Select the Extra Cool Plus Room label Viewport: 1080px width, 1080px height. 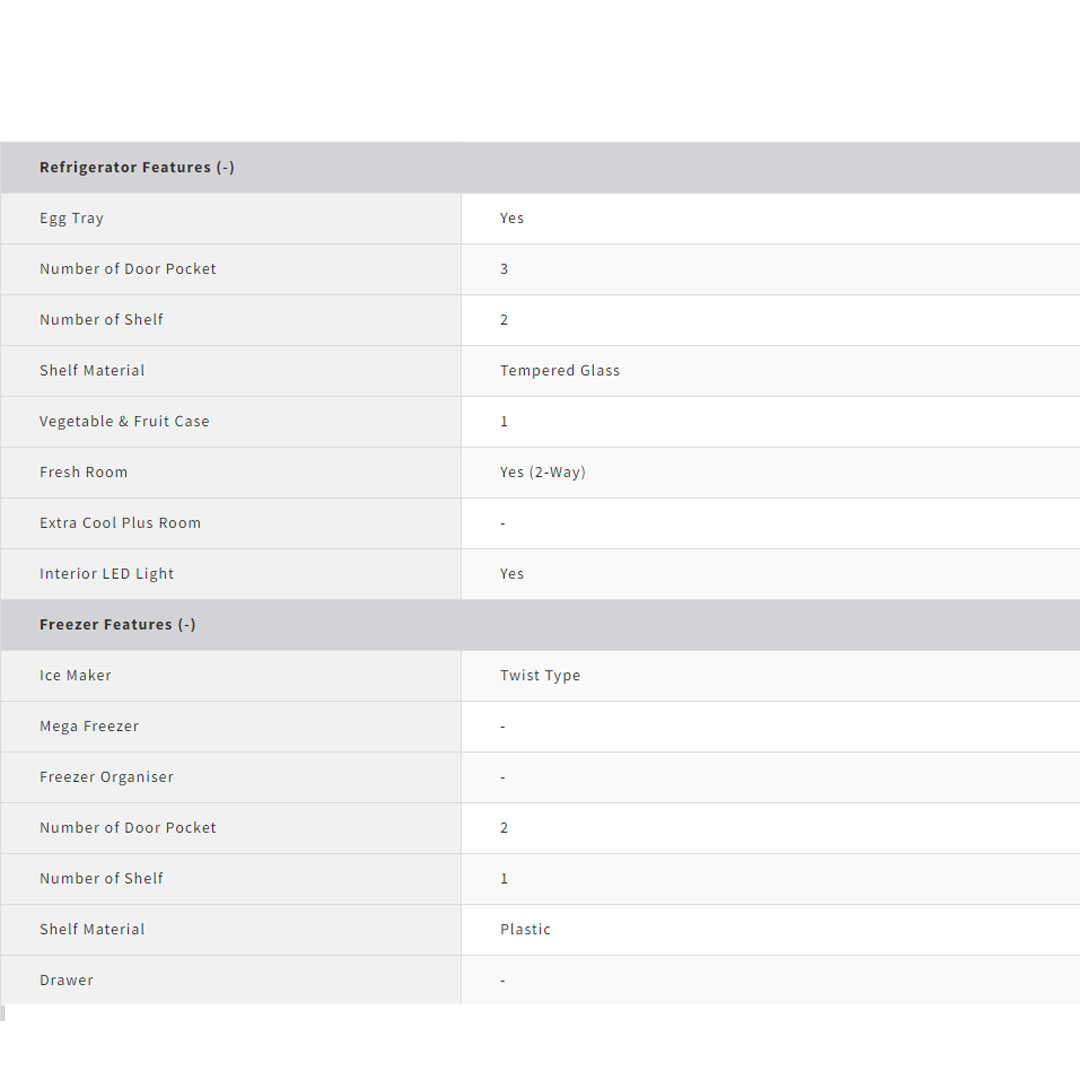click(120, 523)
